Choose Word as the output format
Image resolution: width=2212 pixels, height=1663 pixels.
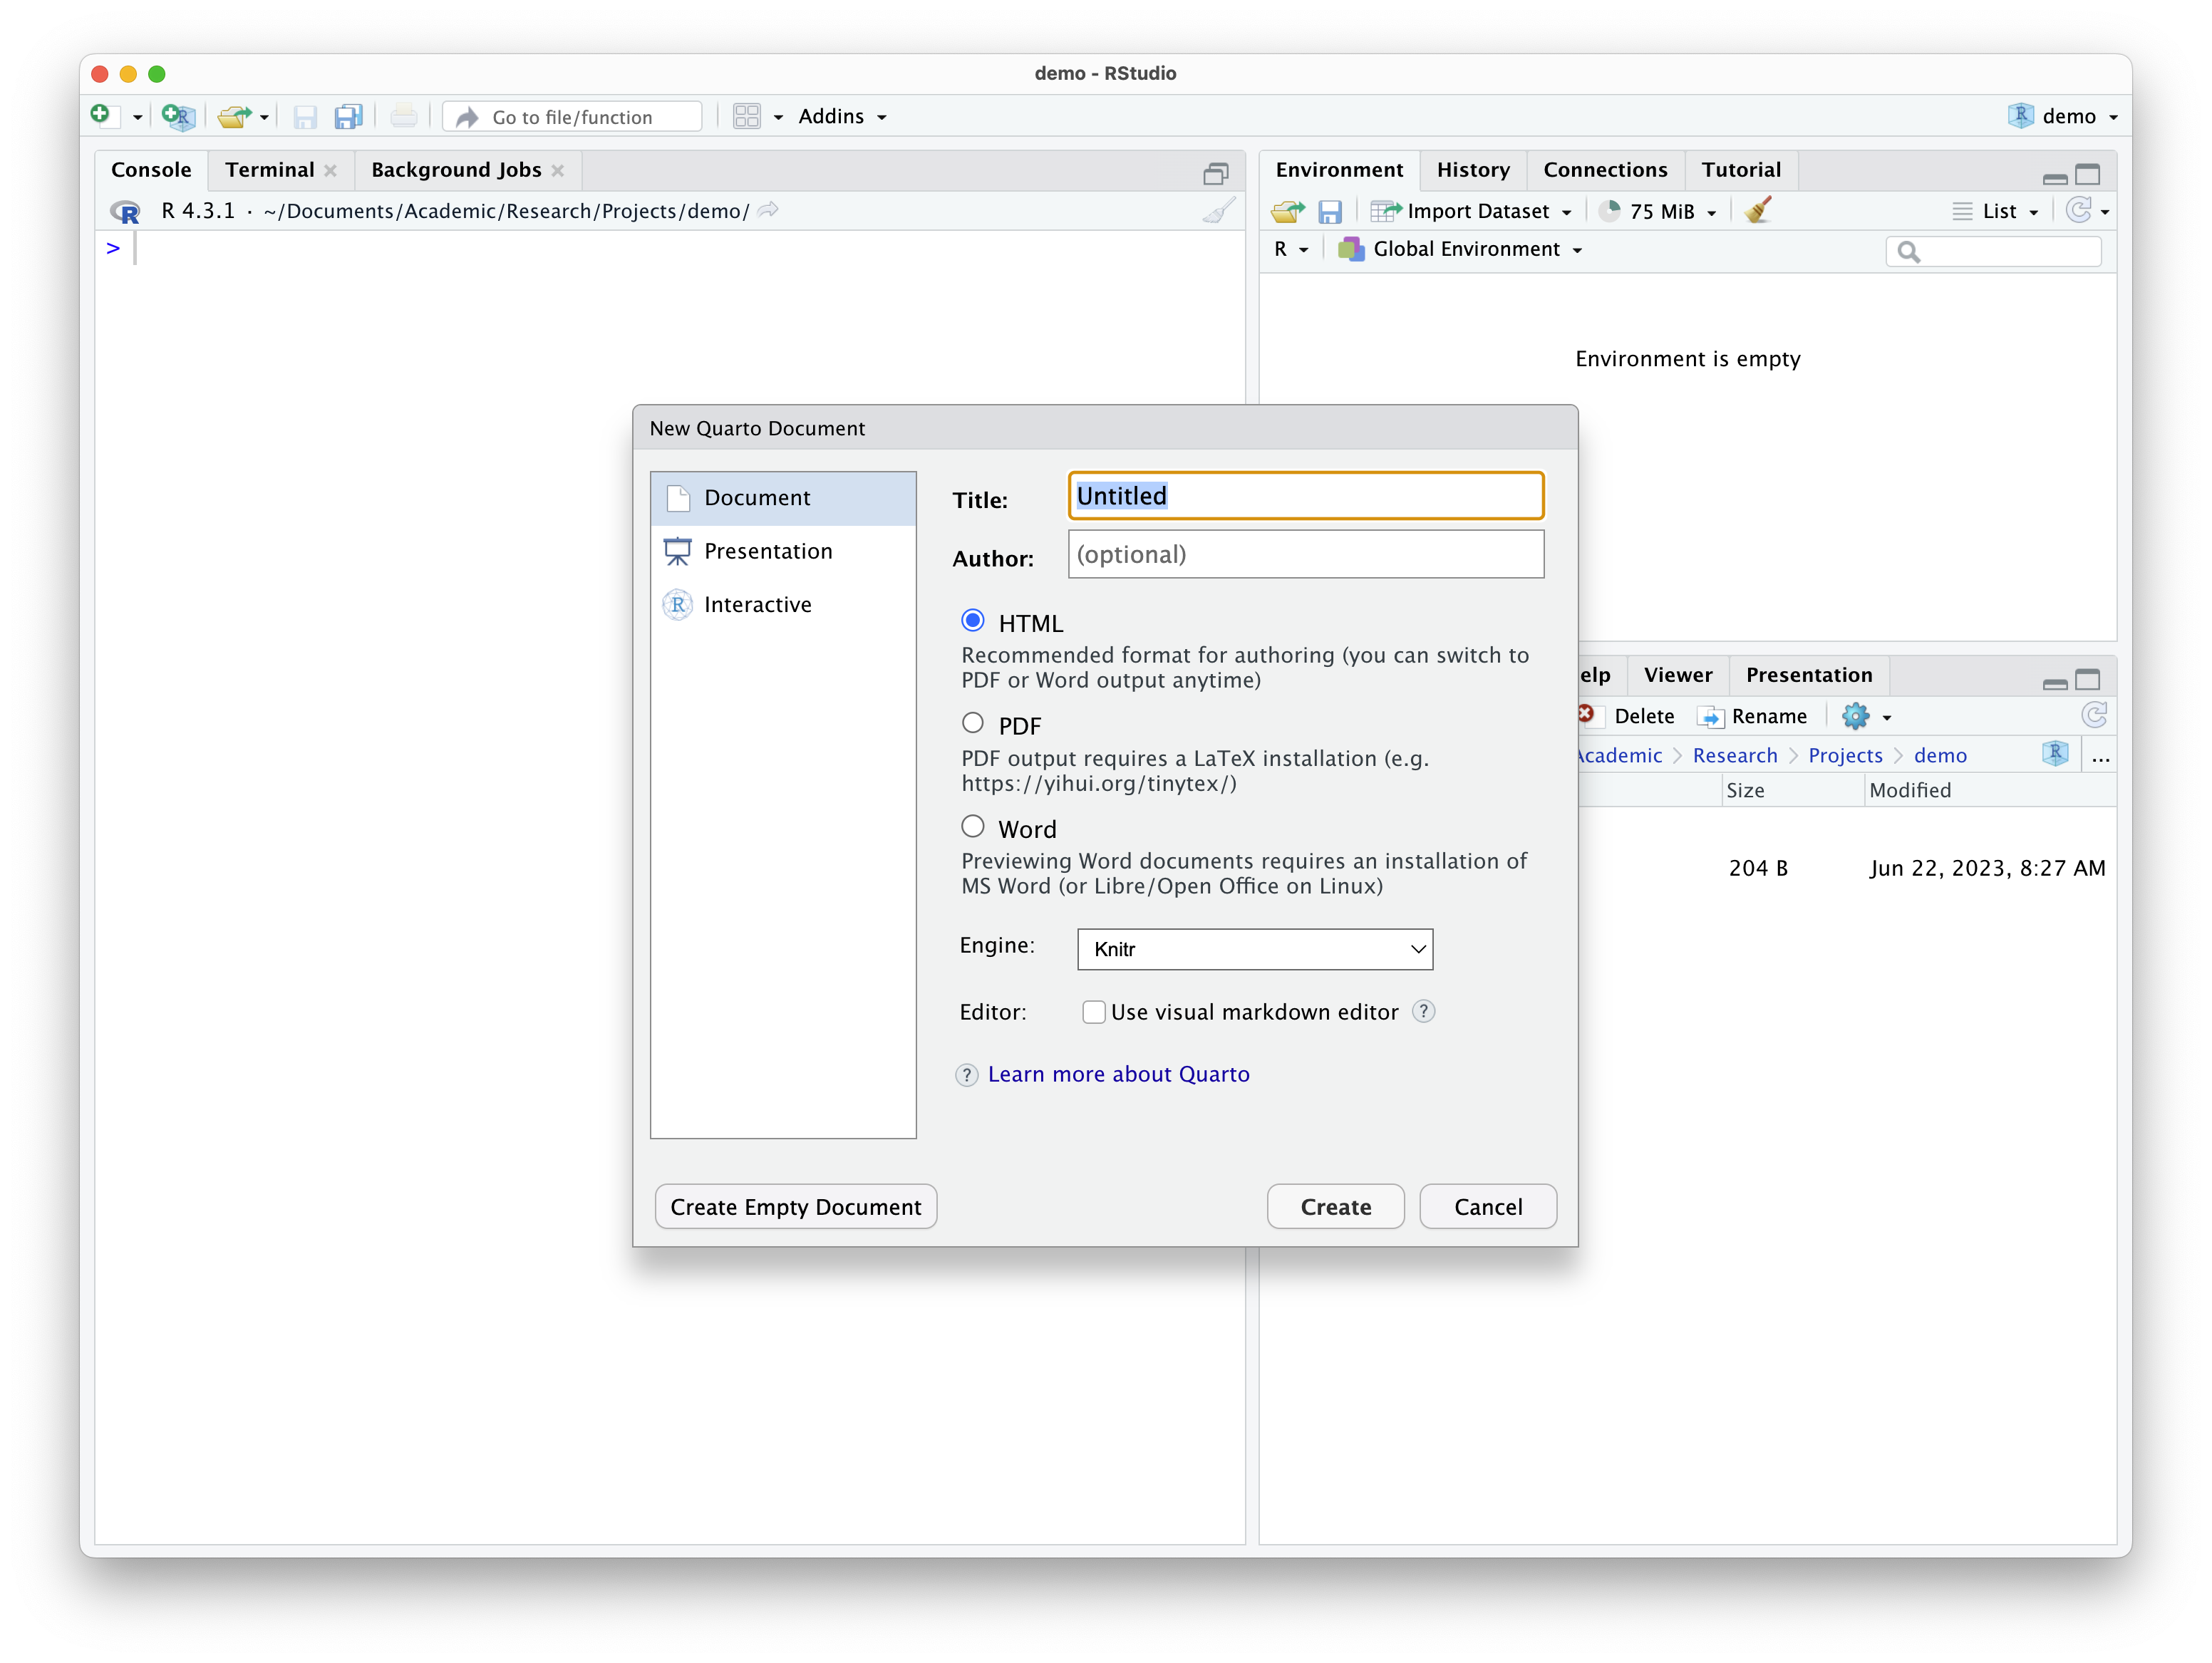(972, 825)
